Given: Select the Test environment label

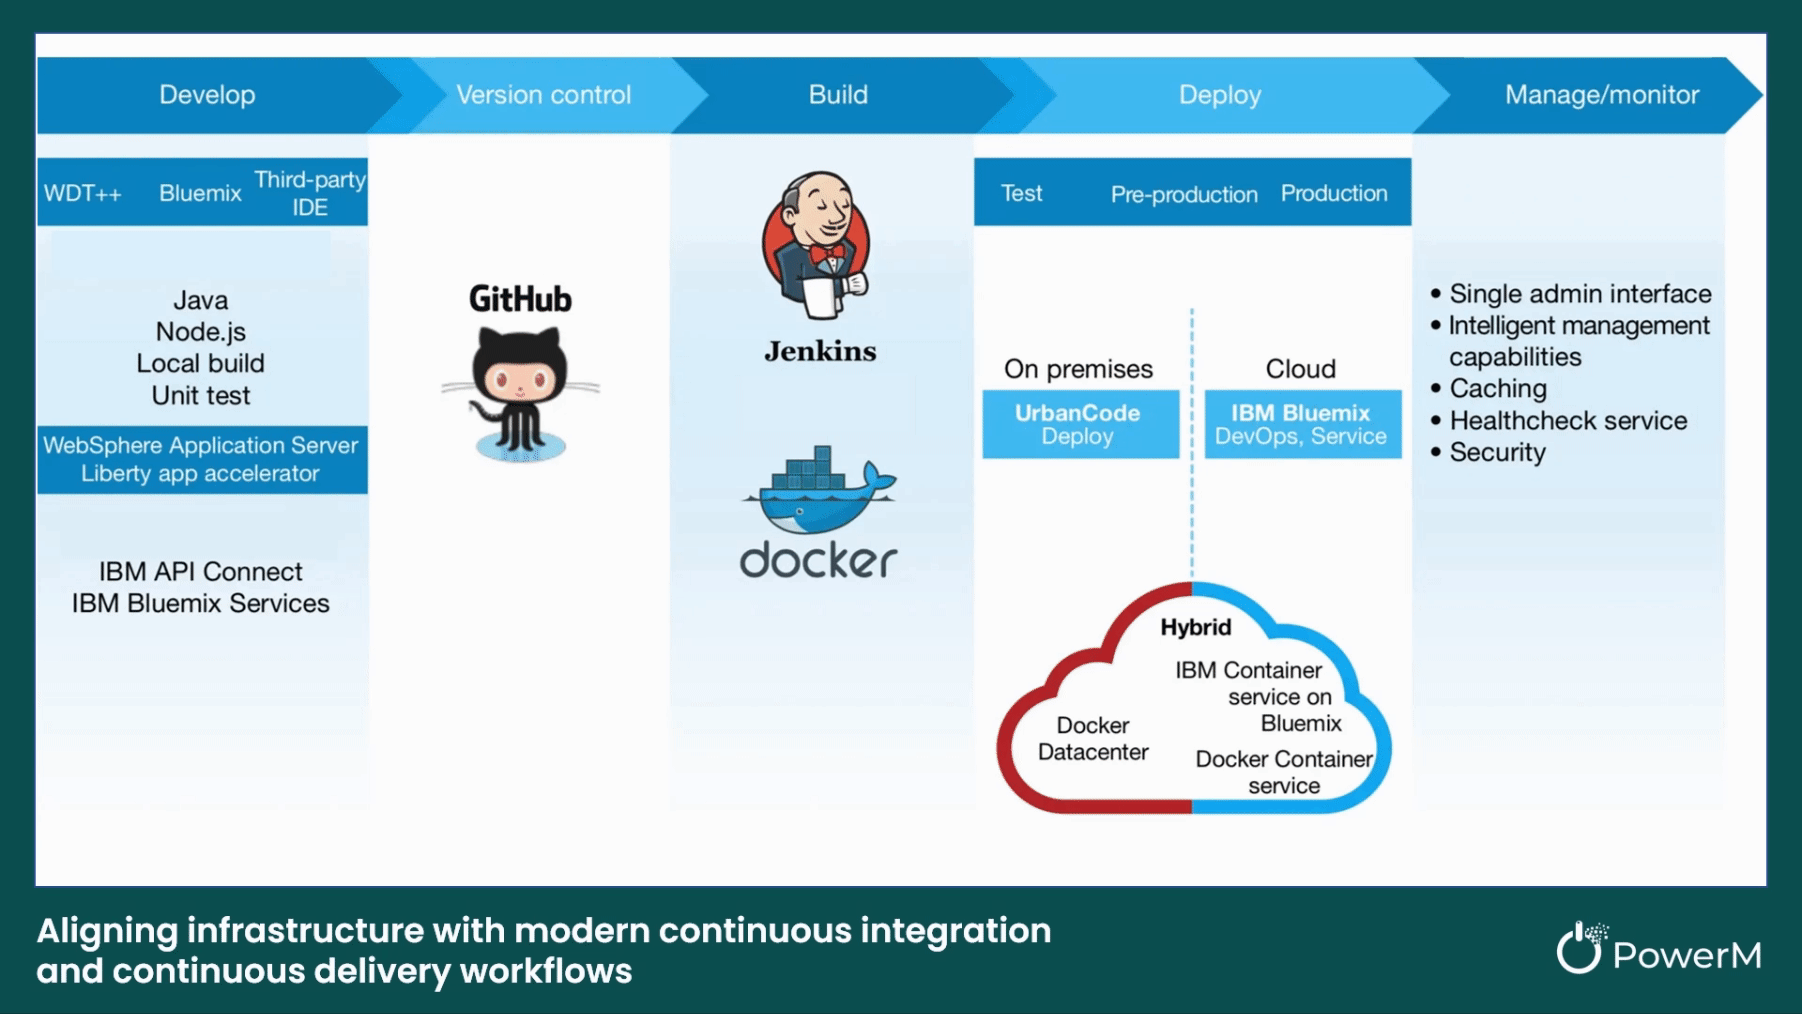Looking at the screenshot, I should pyautogui.click(x=1021, y=193).
